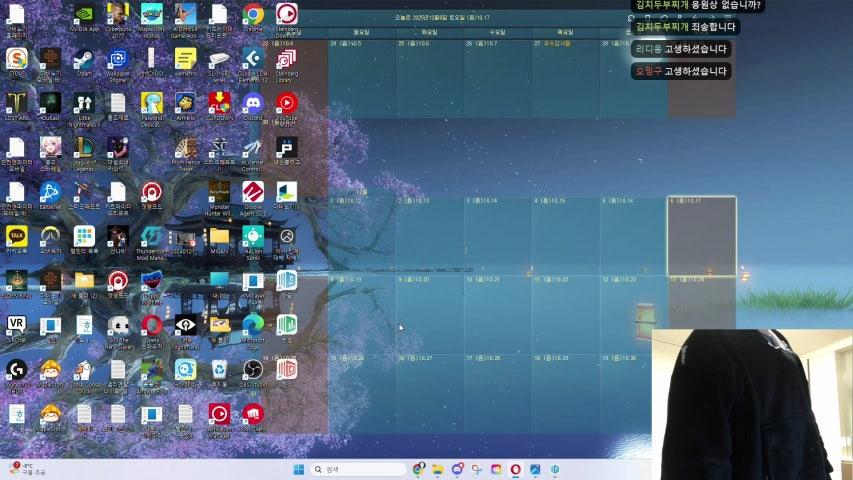
Task: Select the highlighted calendar cell for 10.17
Action: click(701, 235)
